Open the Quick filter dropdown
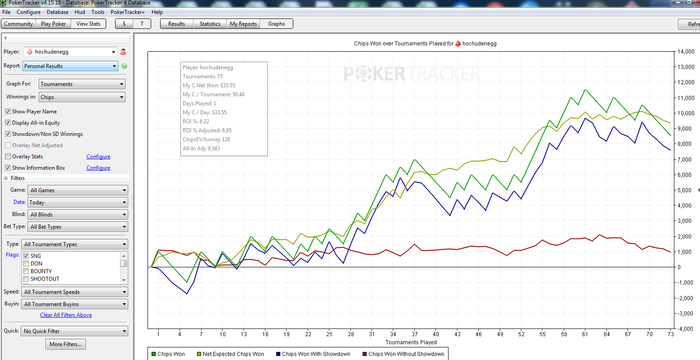The height and width of the screenshot is (360, 700). [x=75, y=331]
